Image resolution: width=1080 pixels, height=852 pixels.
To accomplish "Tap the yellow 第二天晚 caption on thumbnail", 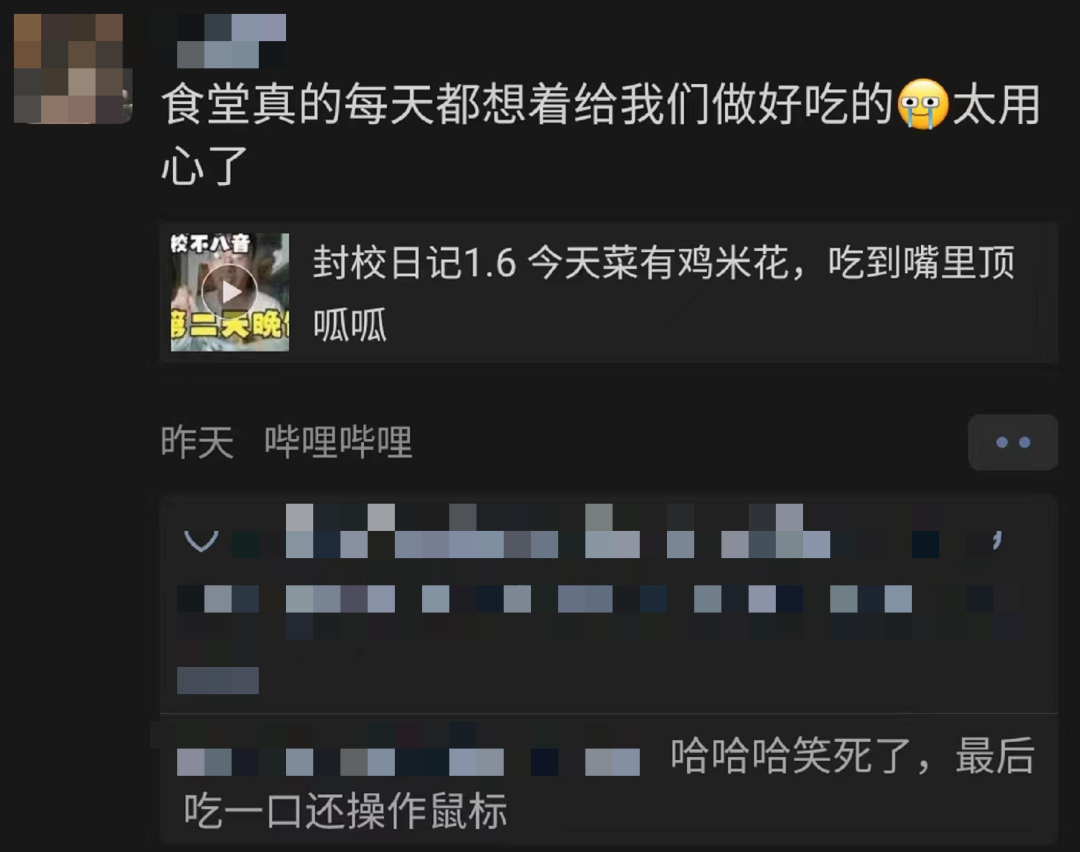I will pos(230,325).
